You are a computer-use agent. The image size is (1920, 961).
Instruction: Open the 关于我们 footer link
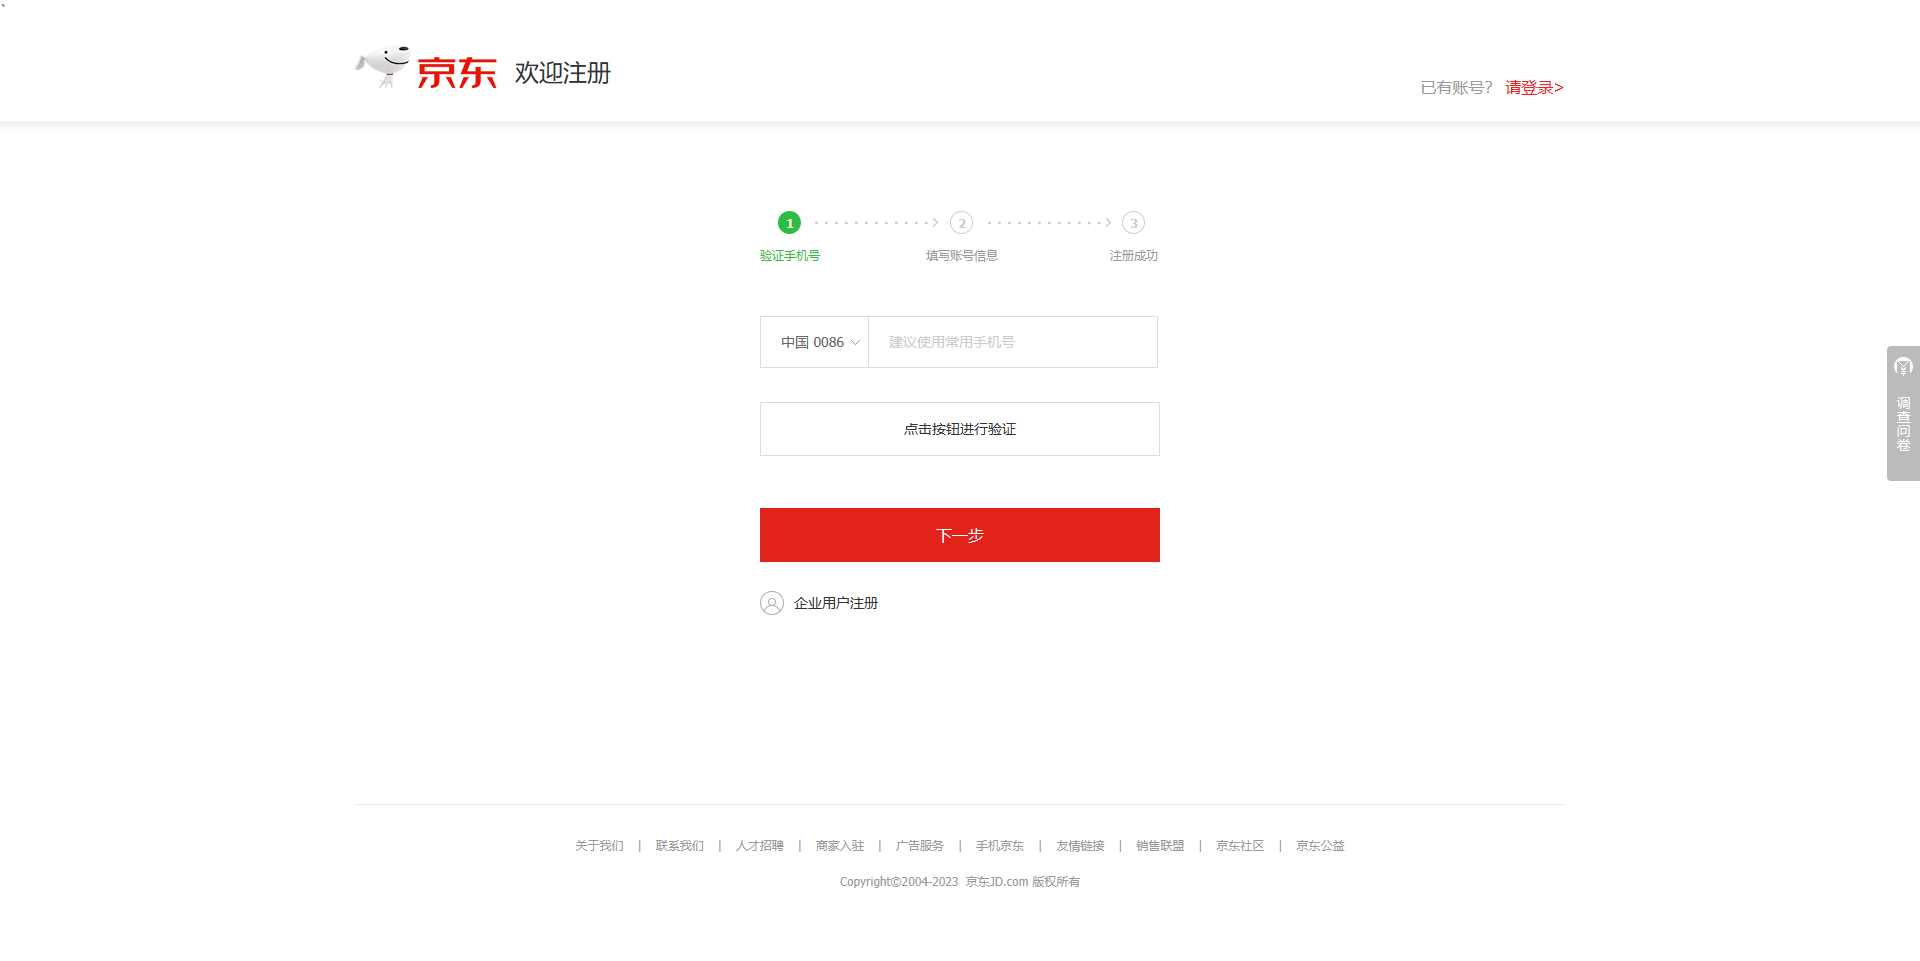tap(599, 846)
